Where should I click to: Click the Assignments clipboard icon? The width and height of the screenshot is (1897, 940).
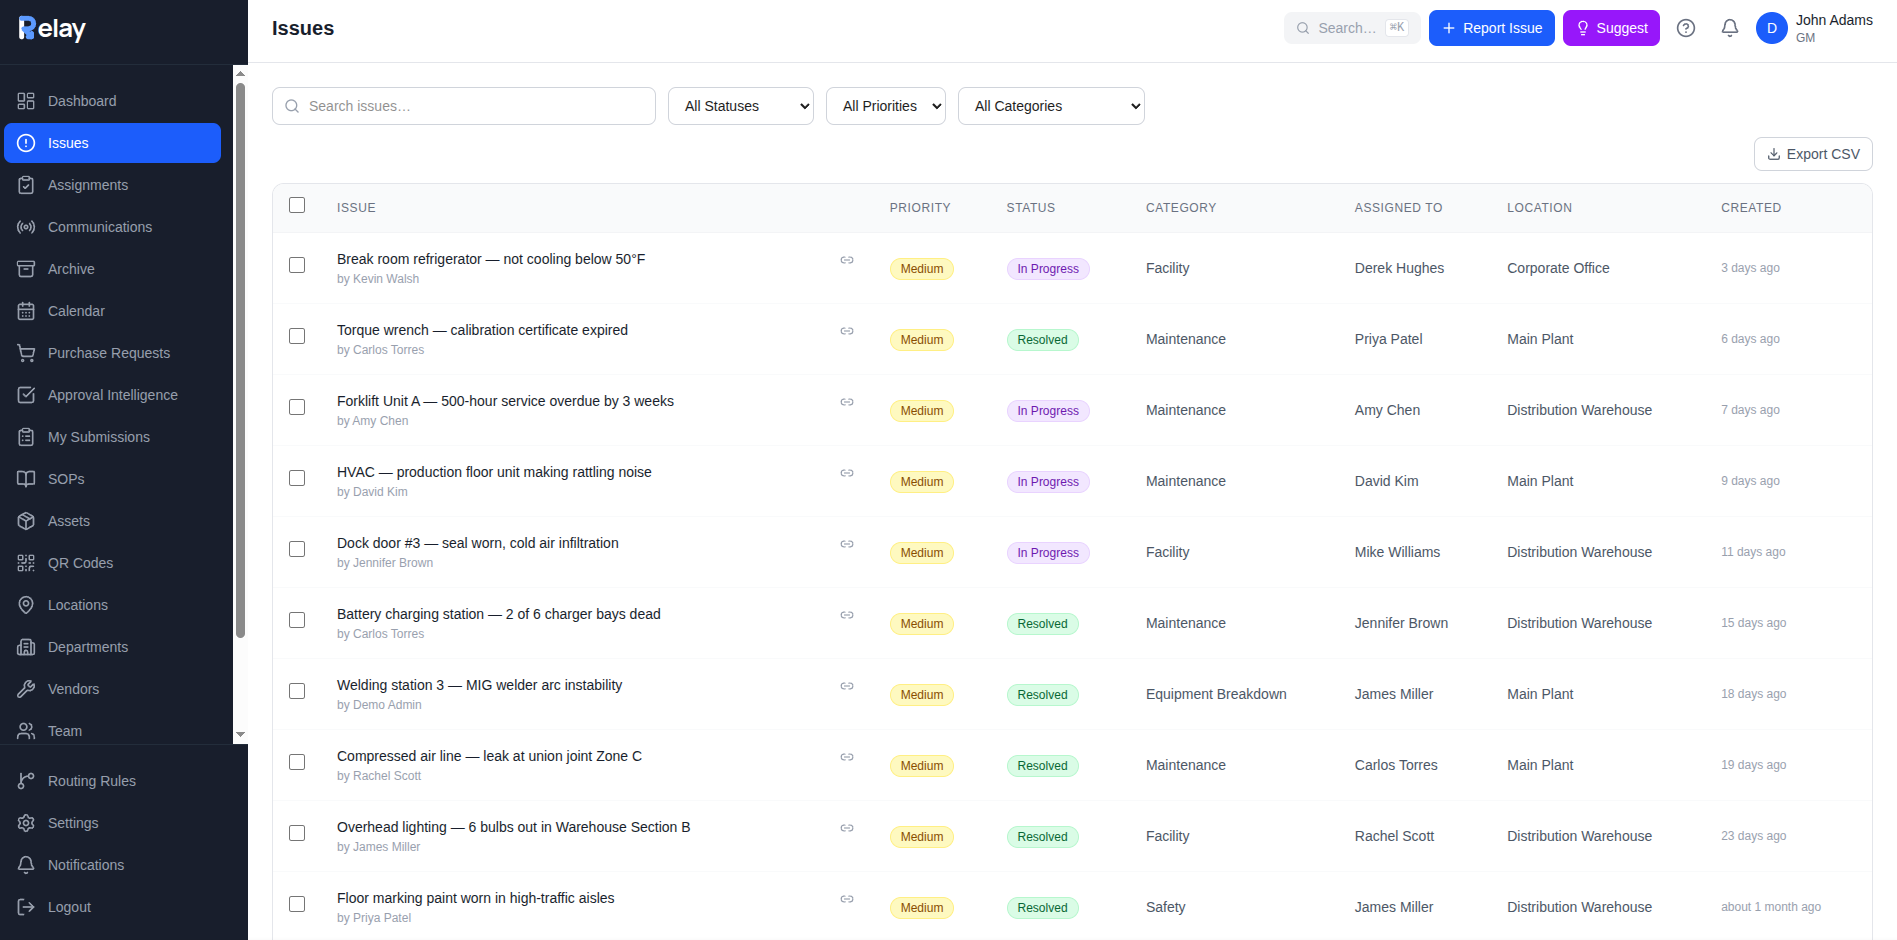[x=26, y=185]
